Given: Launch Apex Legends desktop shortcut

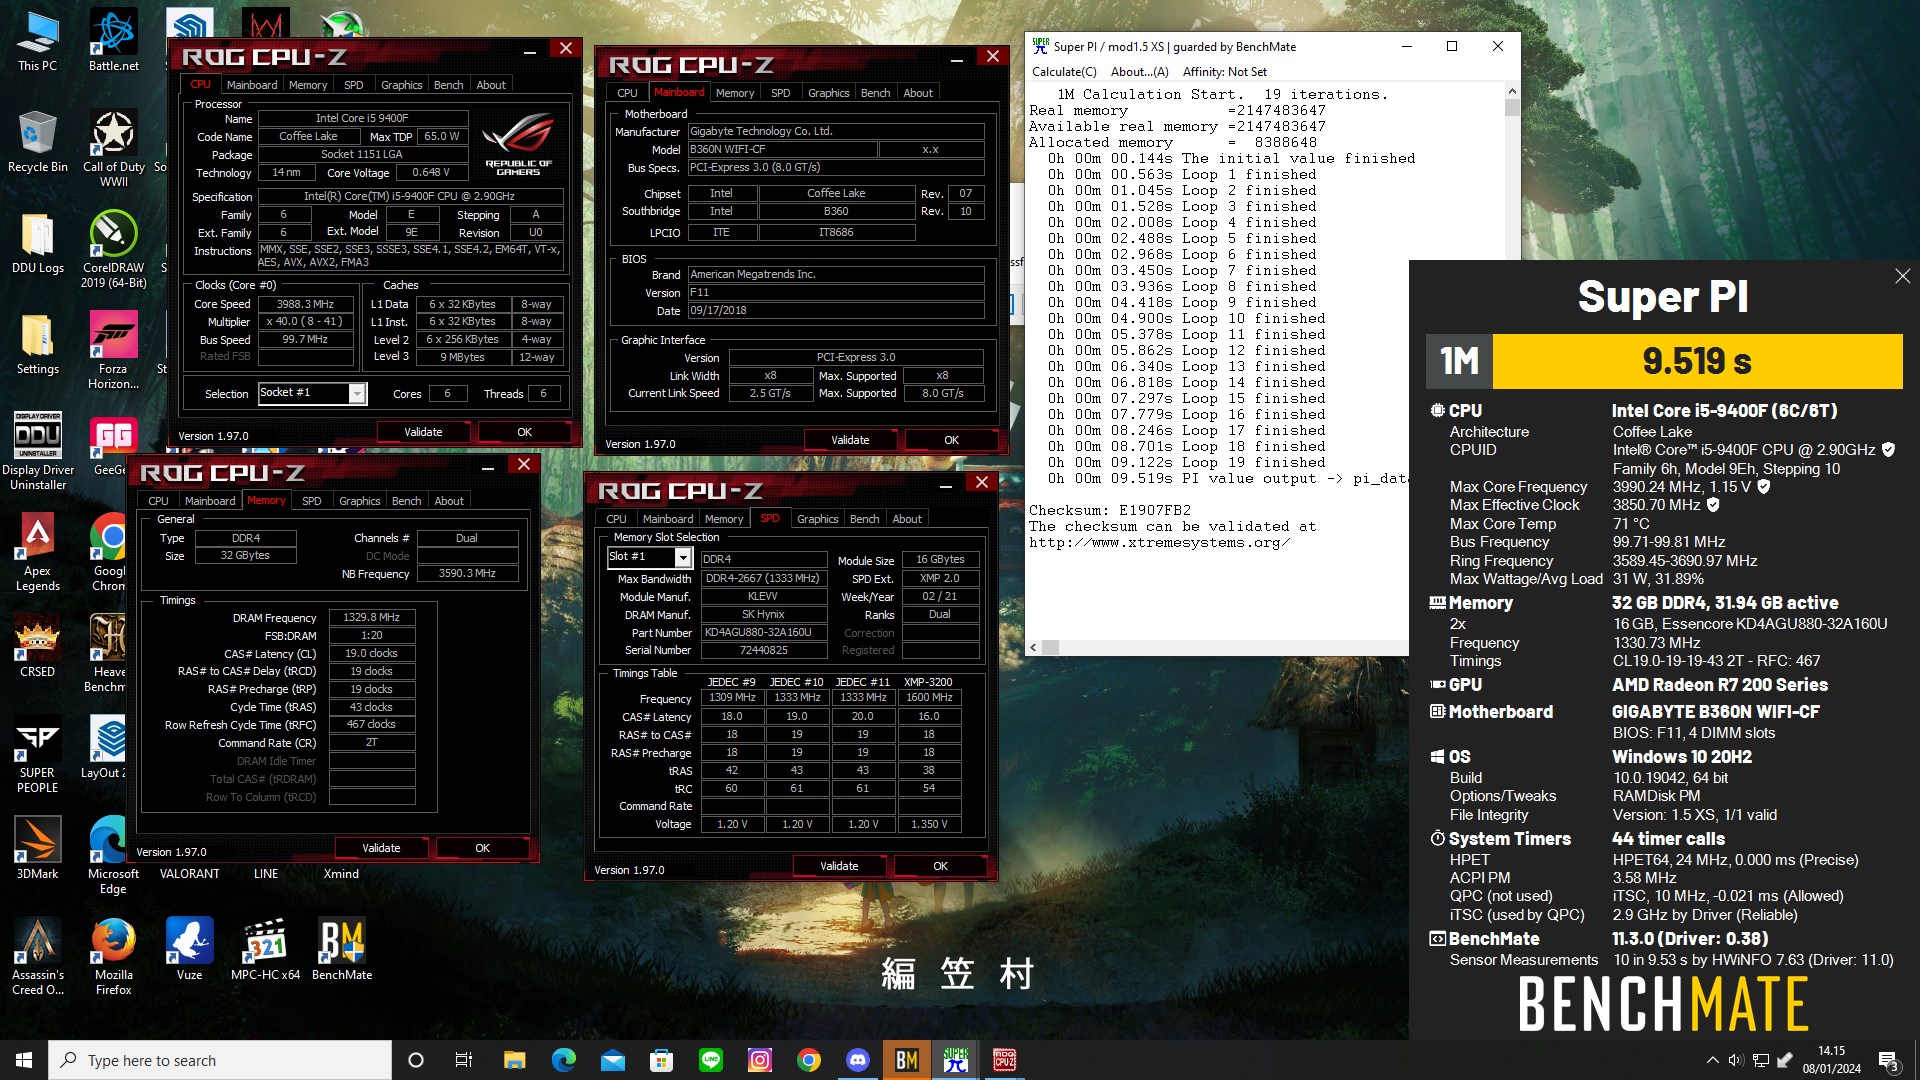Looking at the screenshot, I should click(37, 552).
